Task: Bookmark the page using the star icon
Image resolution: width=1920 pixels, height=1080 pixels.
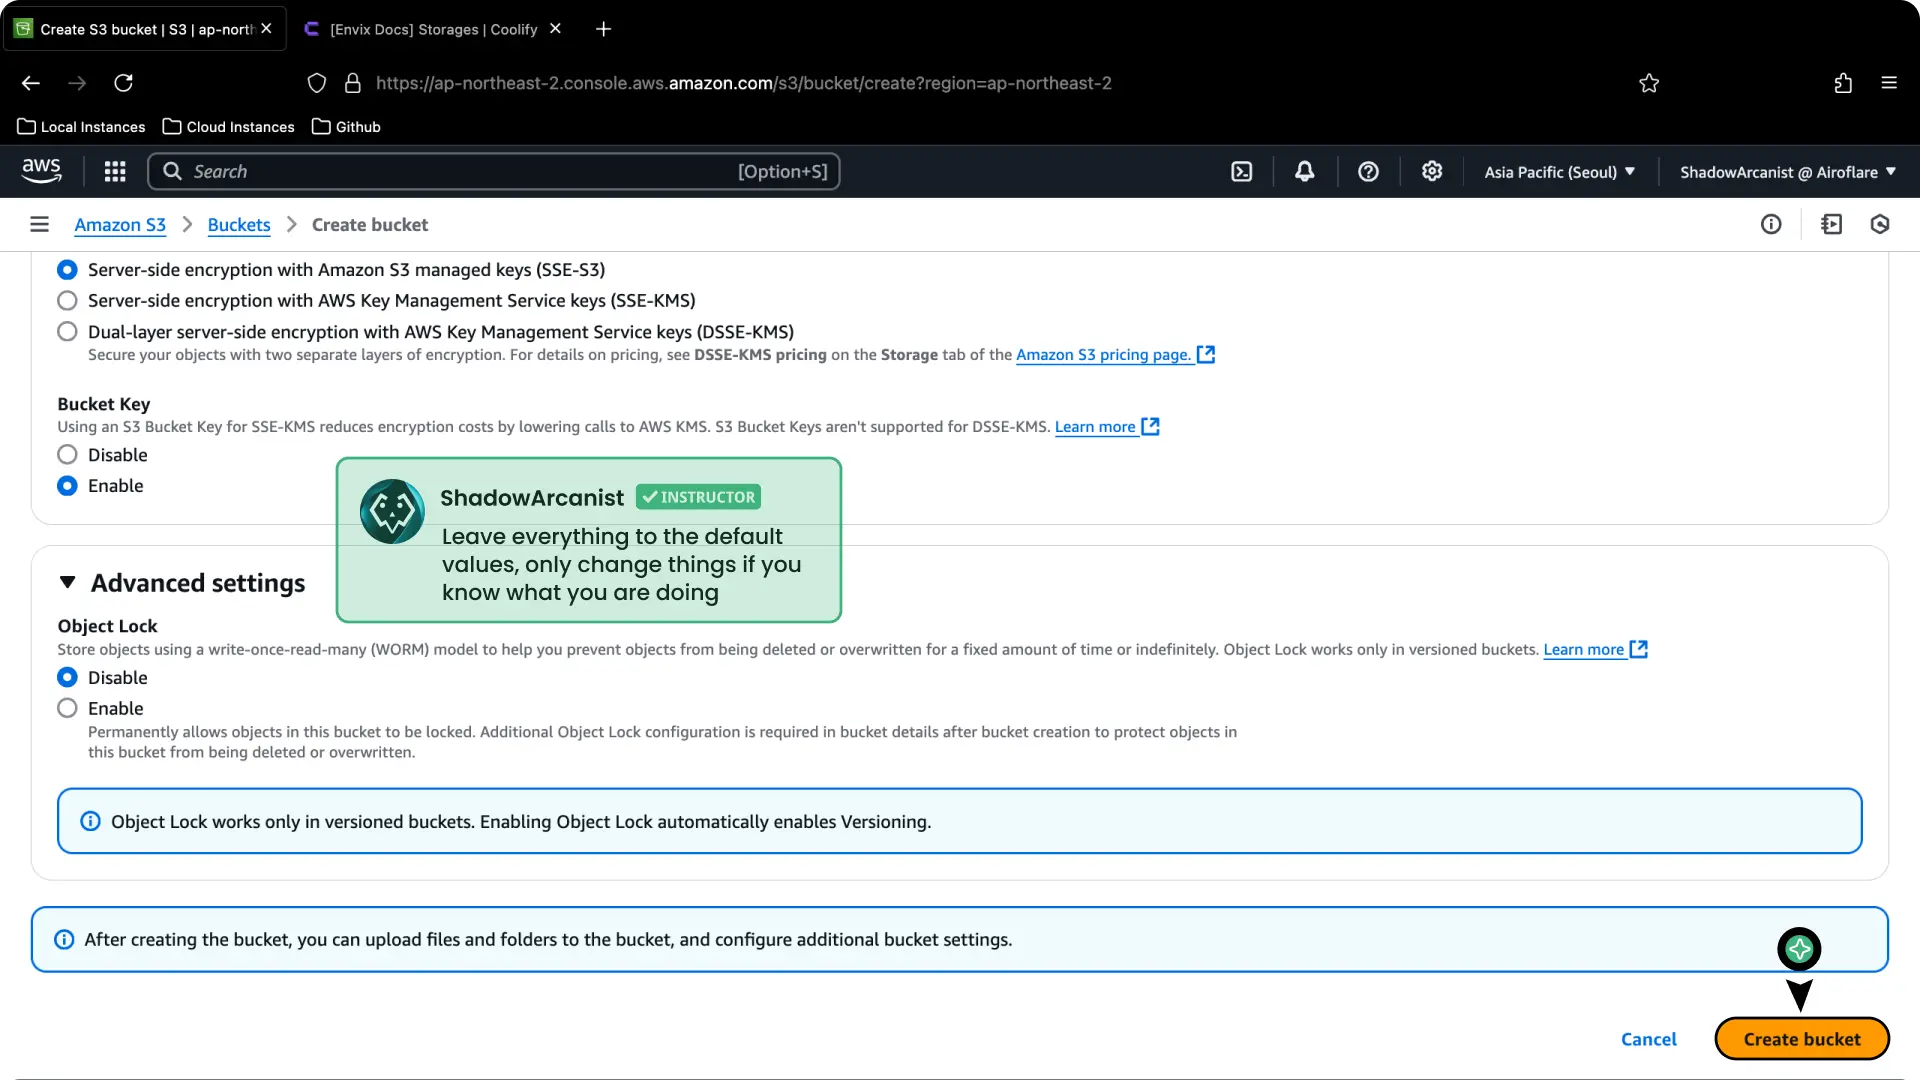Action: tap(1649, 83)
